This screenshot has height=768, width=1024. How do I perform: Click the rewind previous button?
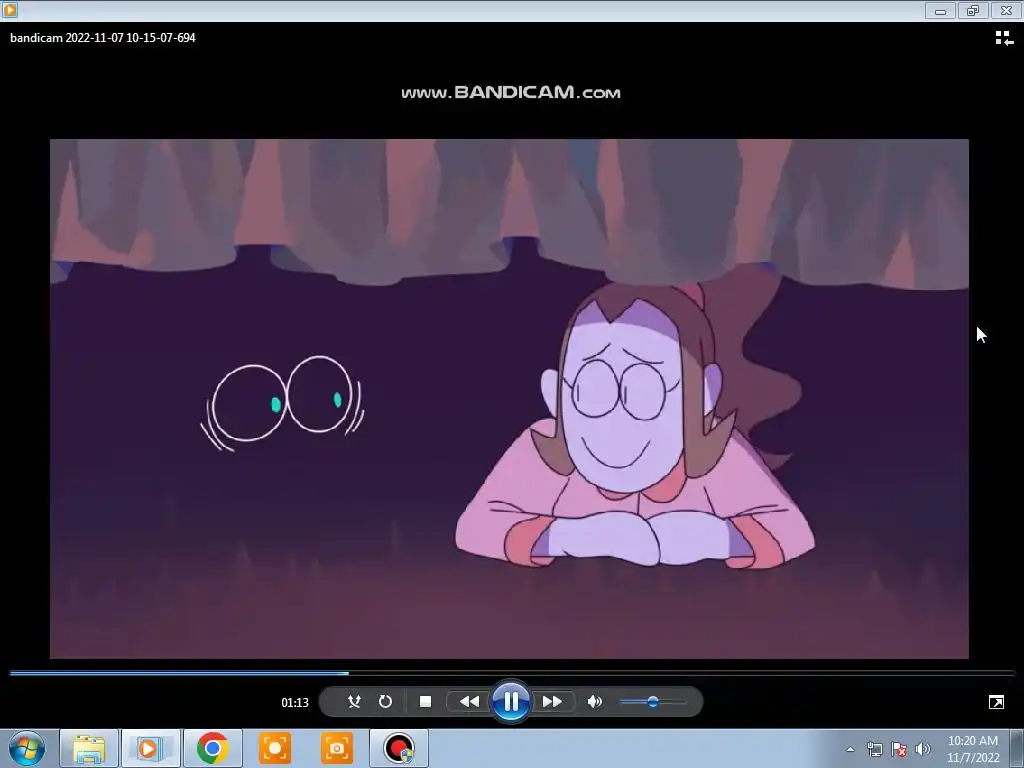pos(469,701)
